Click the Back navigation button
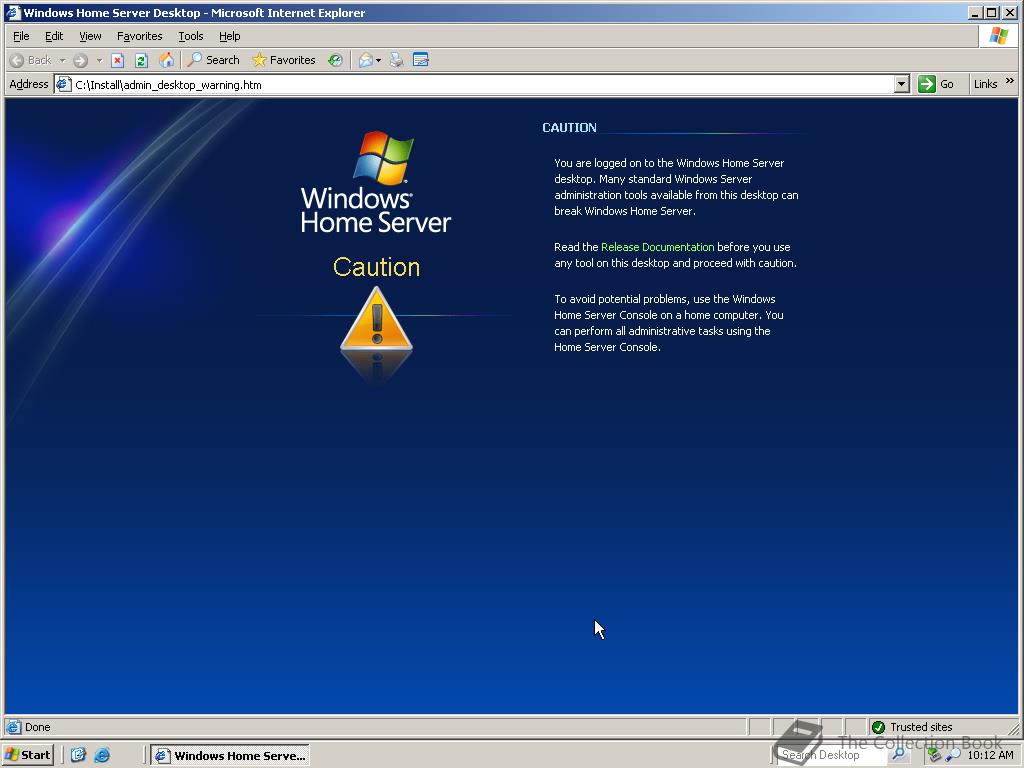The height and width of the screenshot is (768, 1024). point(31,60)
